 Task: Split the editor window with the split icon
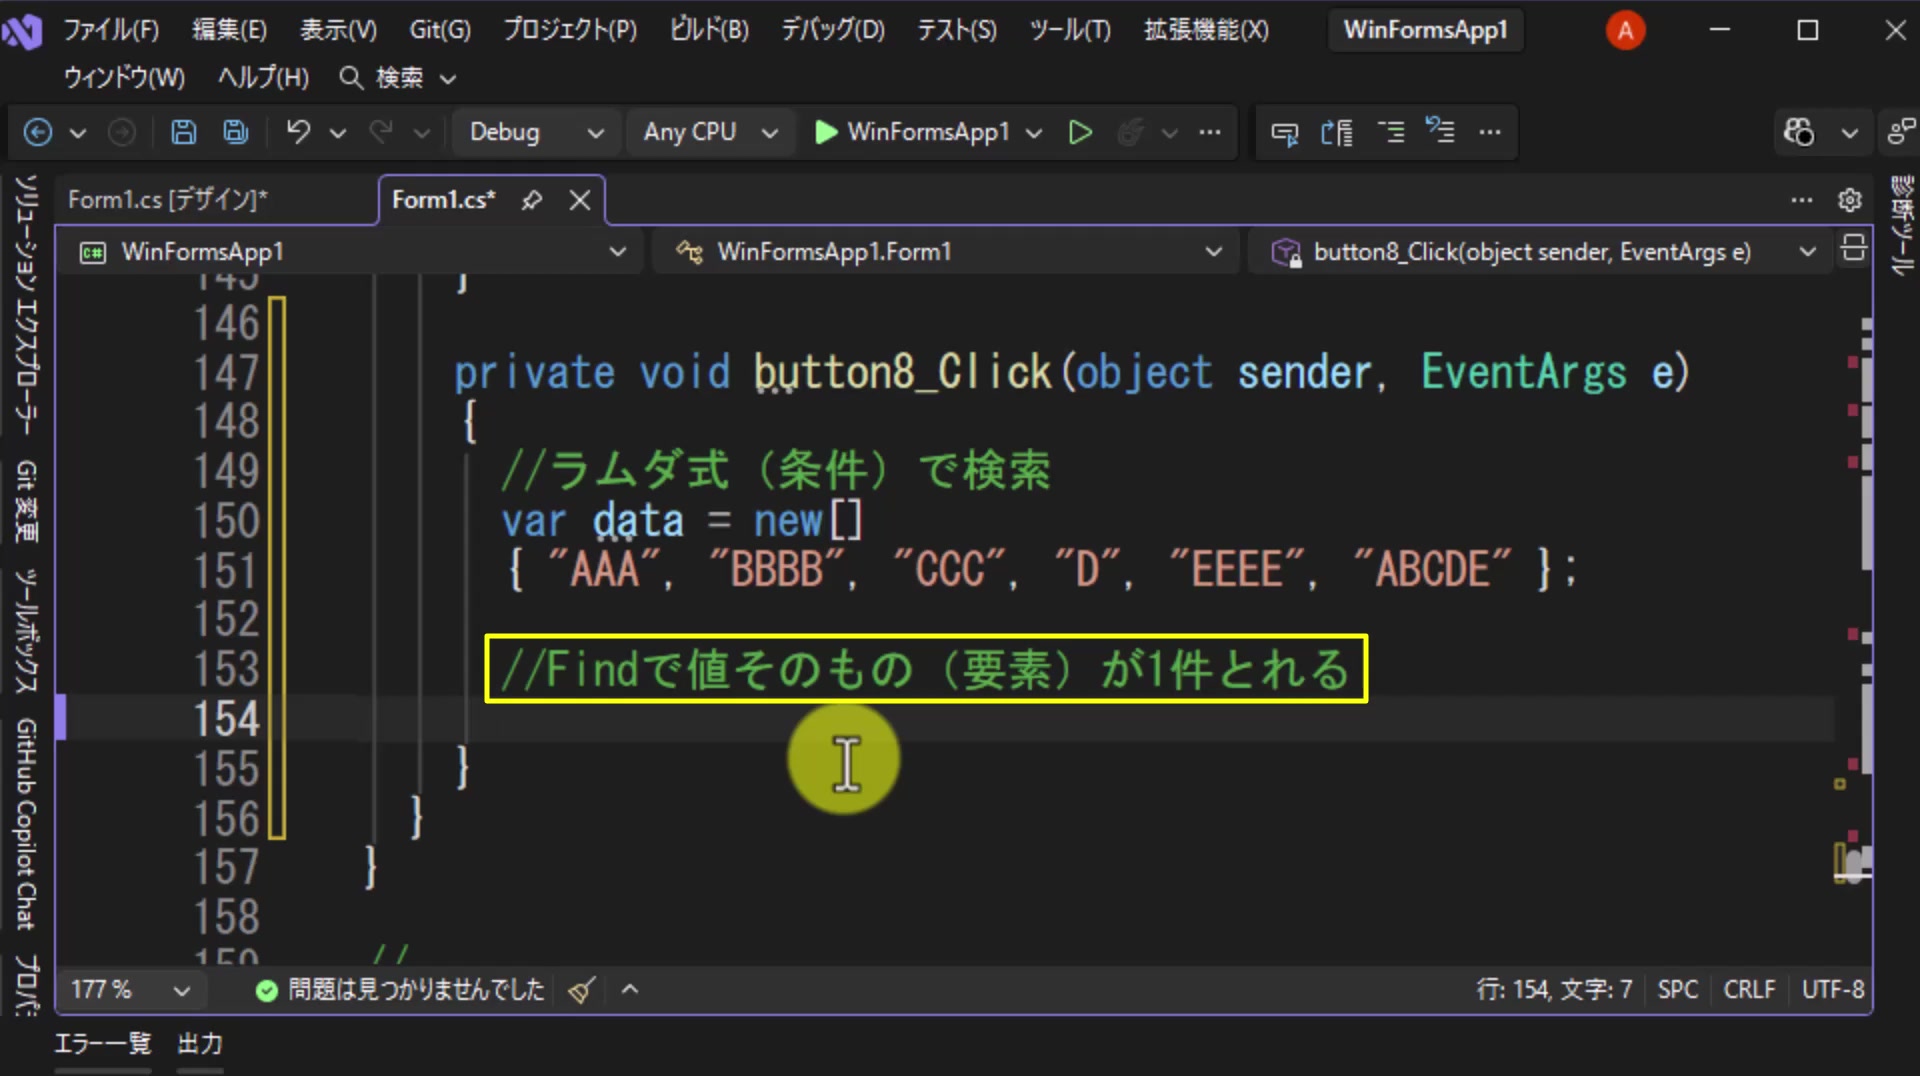point(1853,248)
